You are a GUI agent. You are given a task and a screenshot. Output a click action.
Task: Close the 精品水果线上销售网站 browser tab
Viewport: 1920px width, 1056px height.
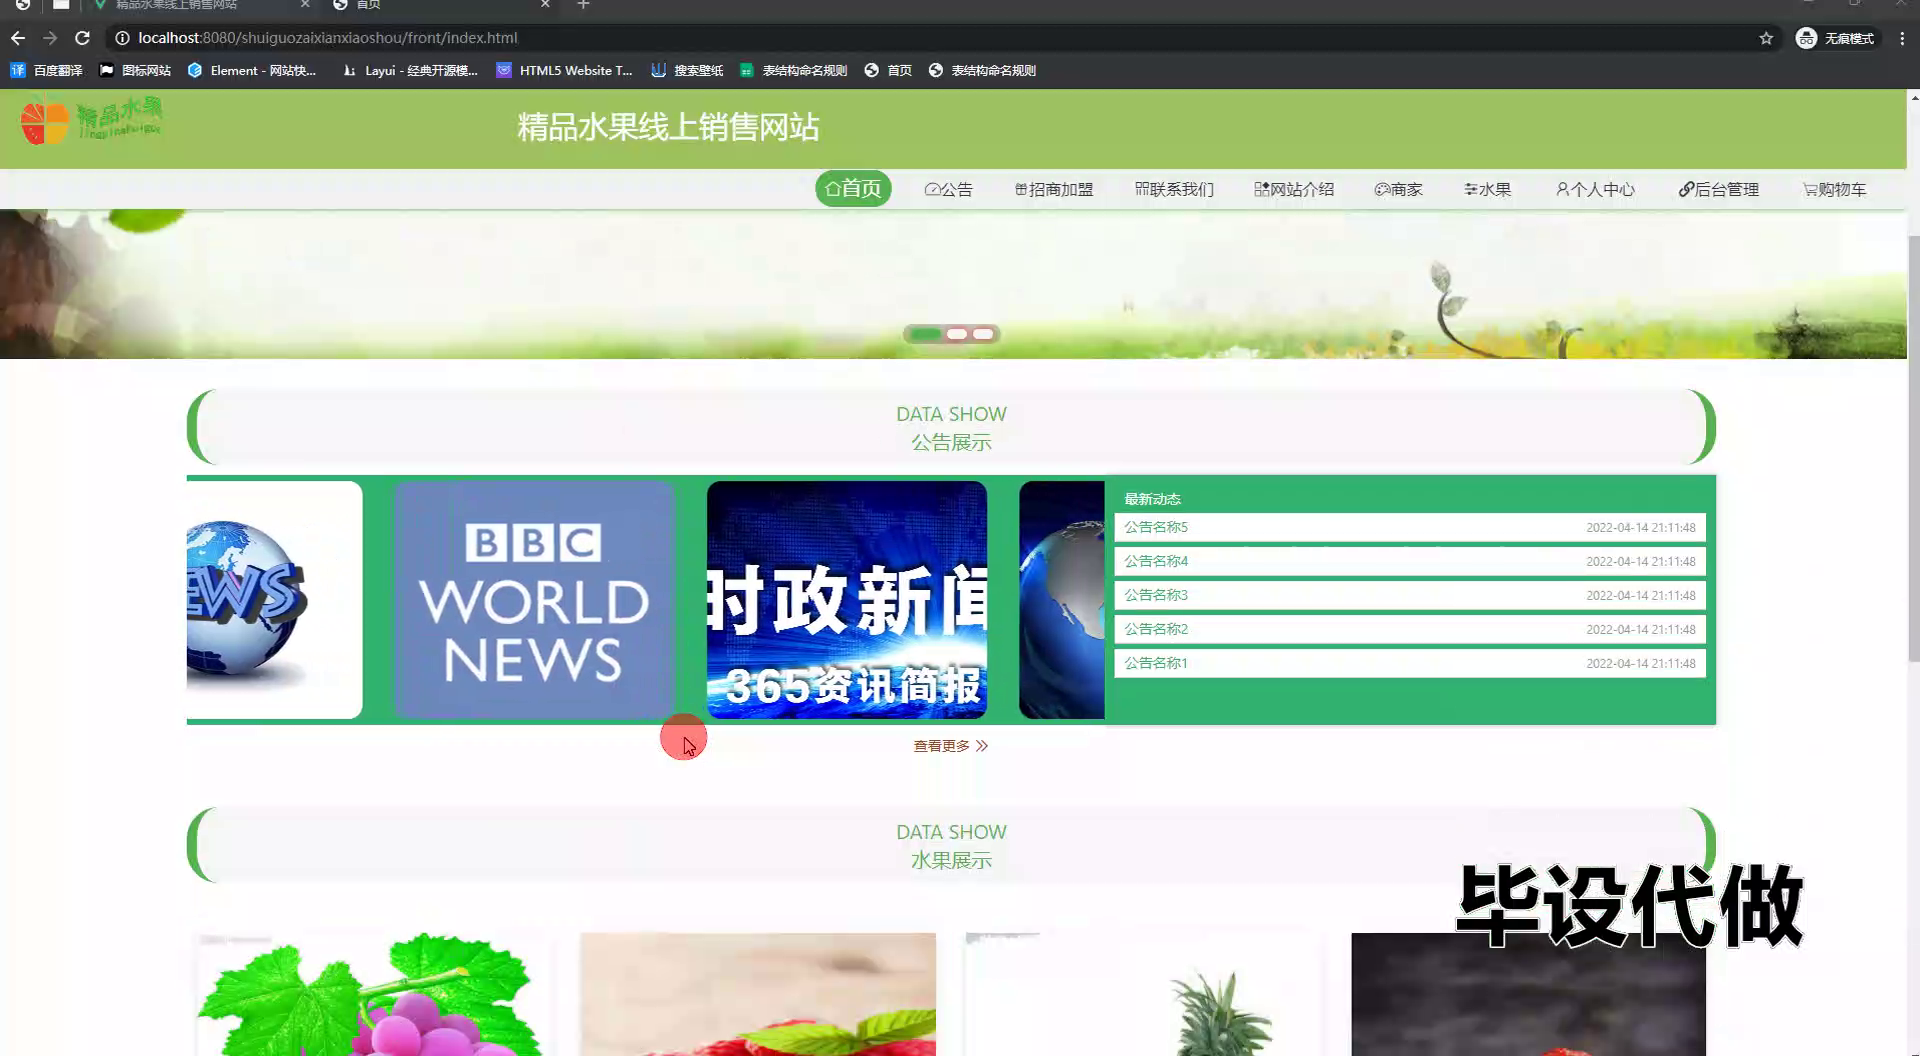pos(305,5)
